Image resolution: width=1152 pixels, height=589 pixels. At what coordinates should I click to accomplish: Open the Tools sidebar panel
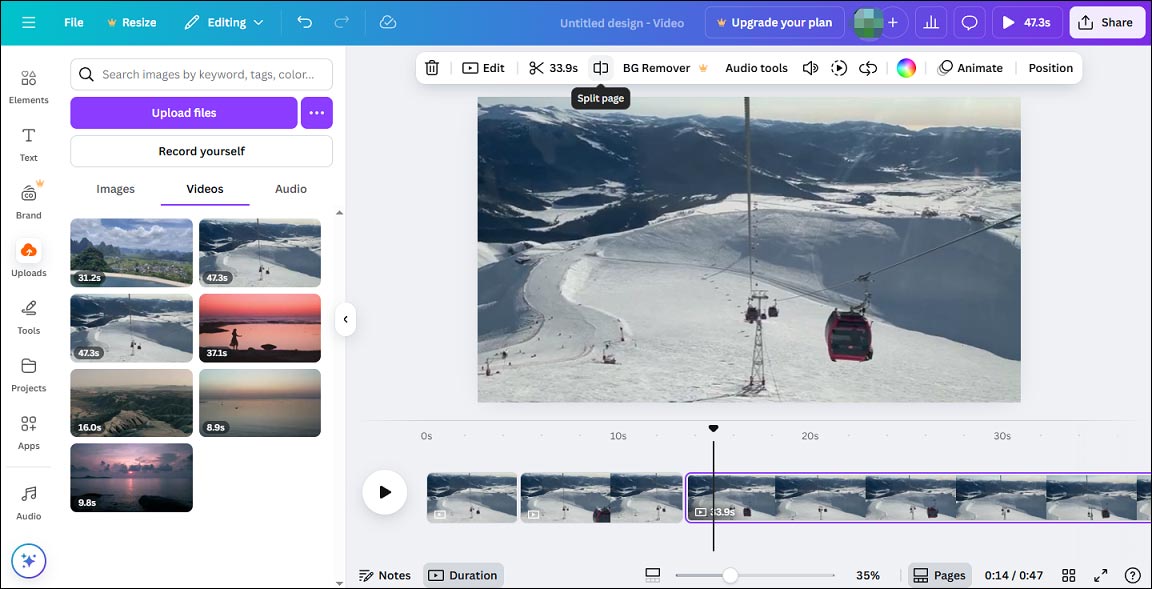(x=29, y=317)
